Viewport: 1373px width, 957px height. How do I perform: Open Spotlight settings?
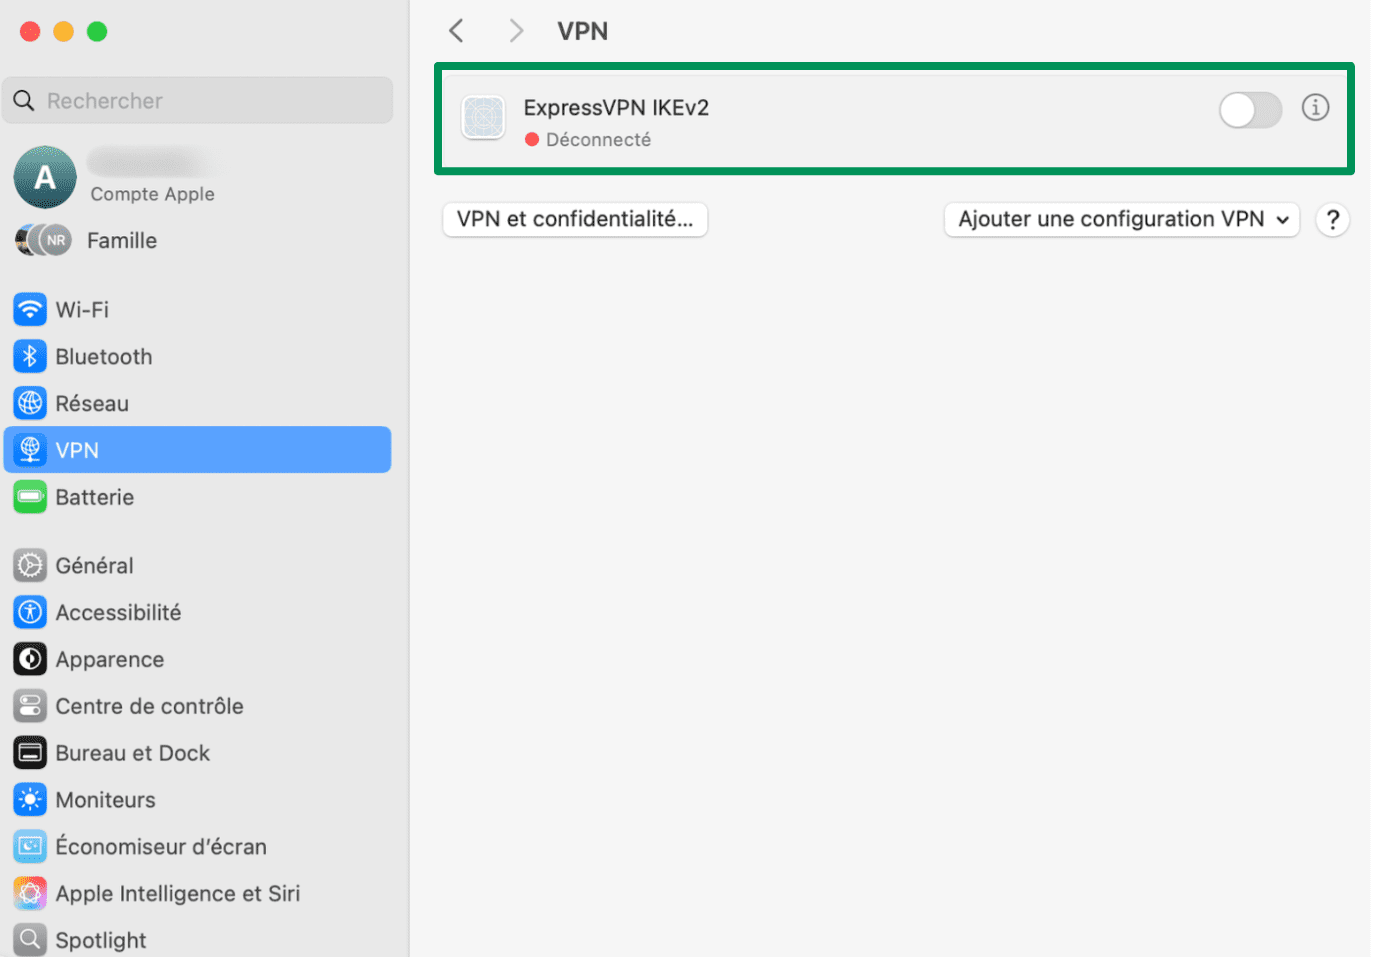tap(101, 939)
